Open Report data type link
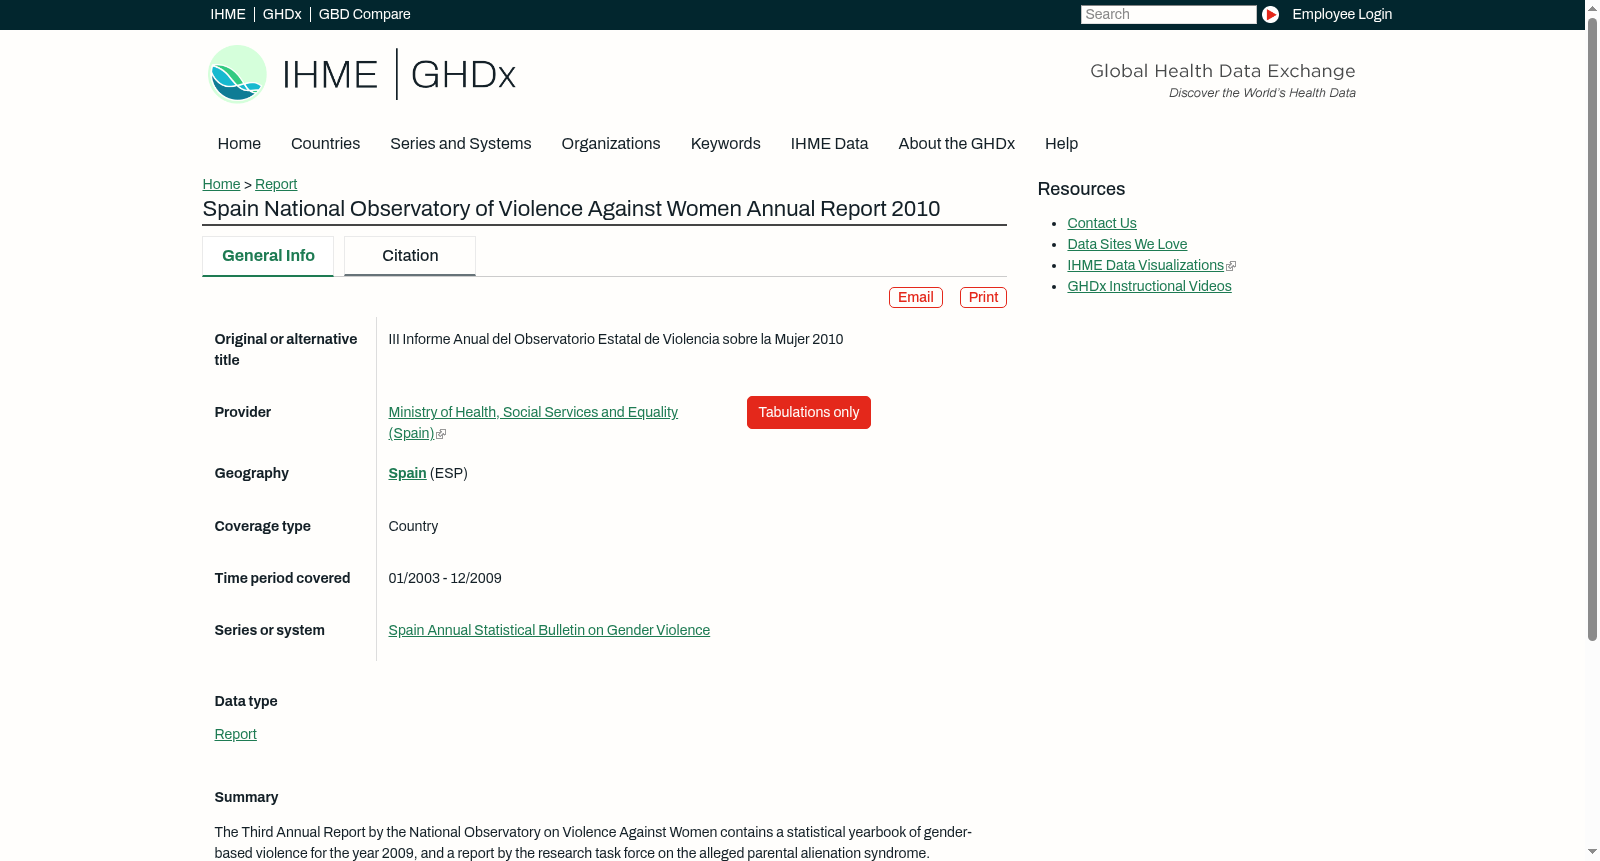This screenshot has height=861, width=1600. point(236,734)
